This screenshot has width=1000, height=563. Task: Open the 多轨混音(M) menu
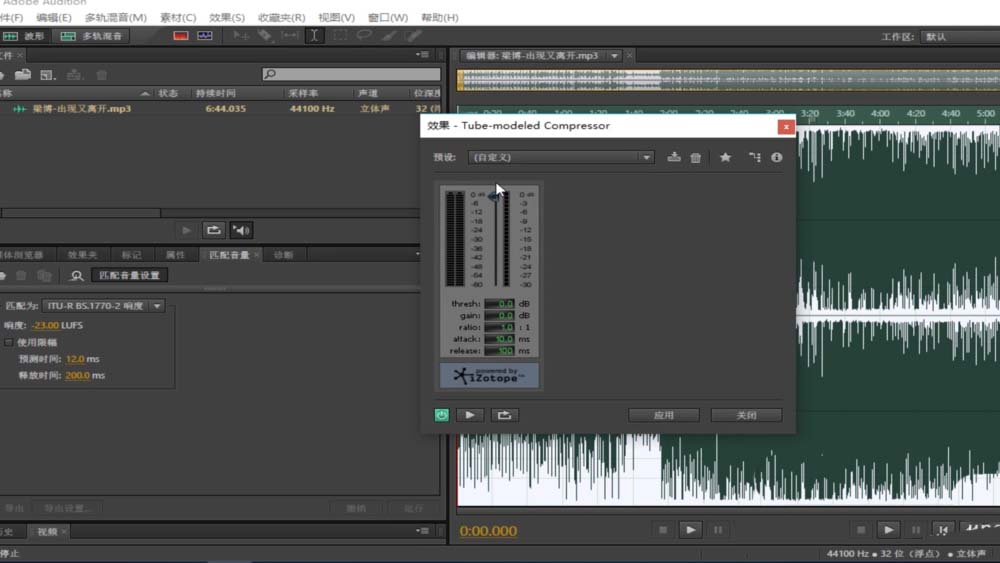tap(115, 17)
